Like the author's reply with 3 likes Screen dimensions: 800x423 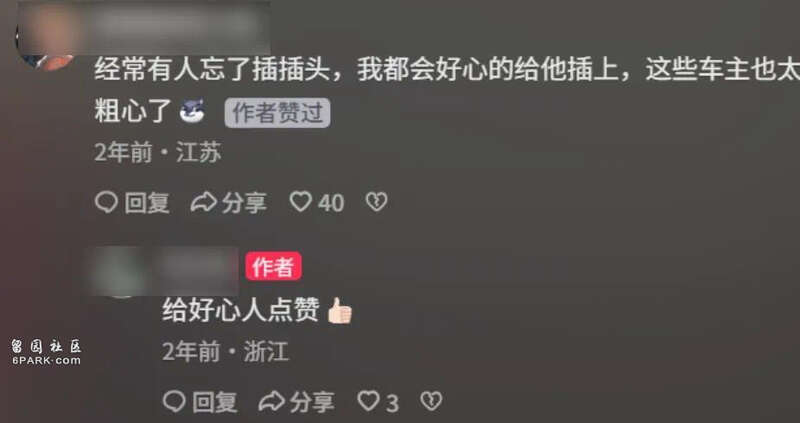pyautogui.click(x=368, y=401)
